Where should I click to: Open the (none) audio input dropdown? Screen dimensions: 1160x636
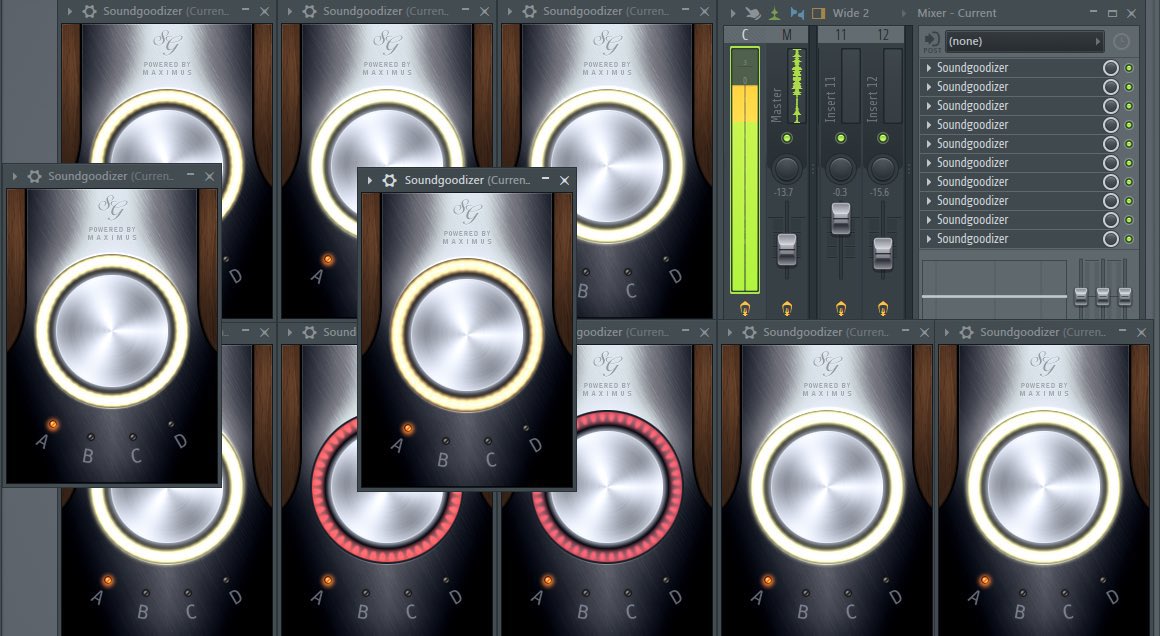[1024, 41]
